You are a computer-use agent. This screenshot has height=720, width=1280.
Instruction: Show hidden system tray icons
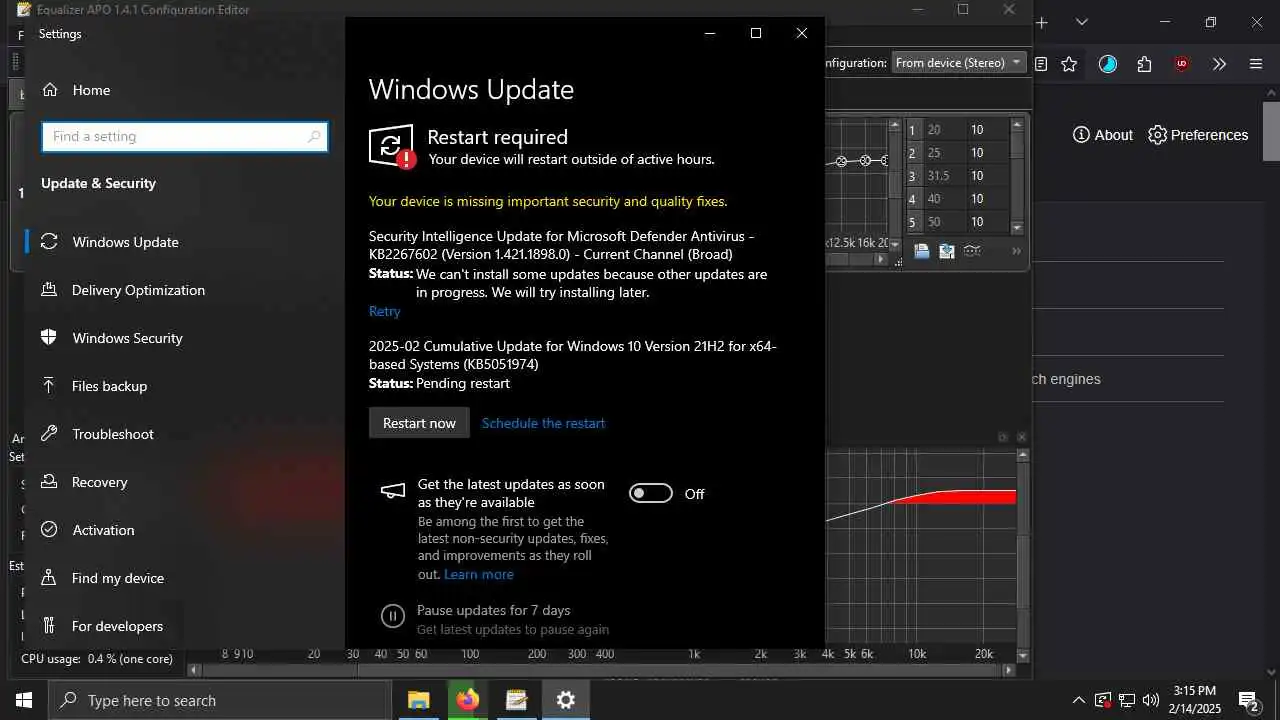tap(1078, 700)
